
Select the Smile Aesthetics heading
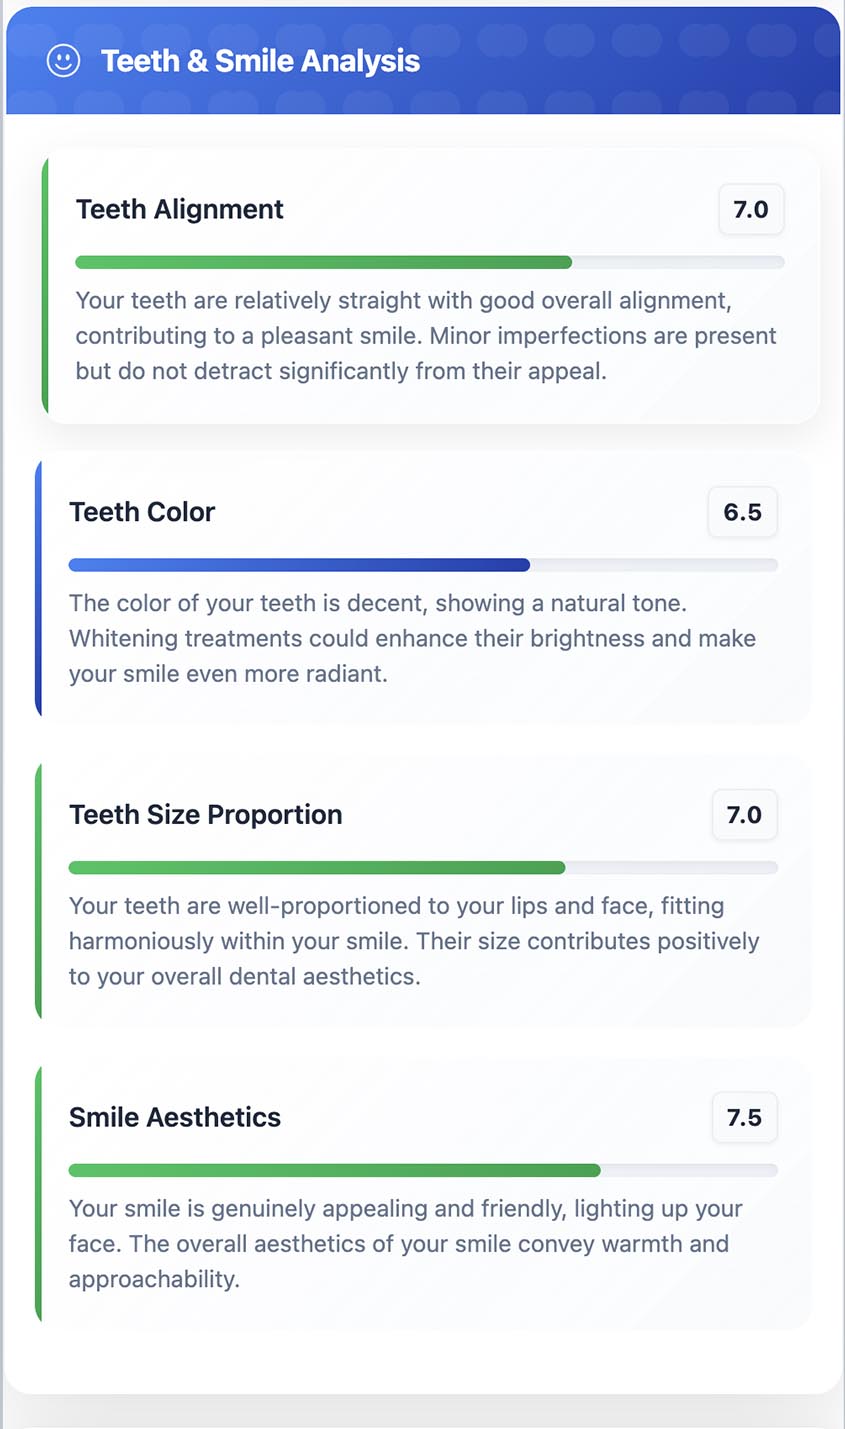[x=175, y=1117]
